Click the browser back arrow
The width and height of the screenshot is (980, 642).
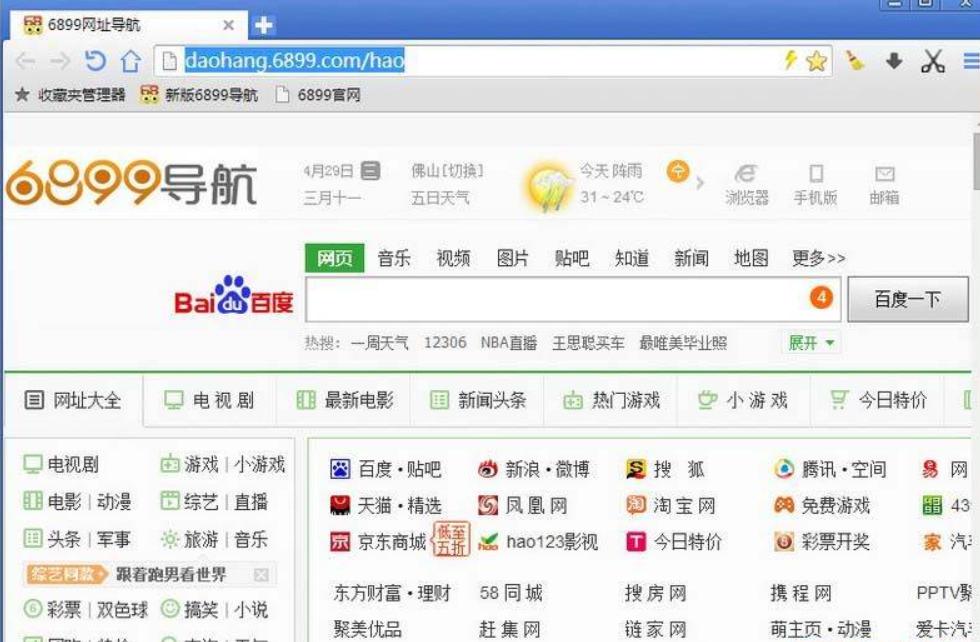pyautogui.click(x=26, y=61)
